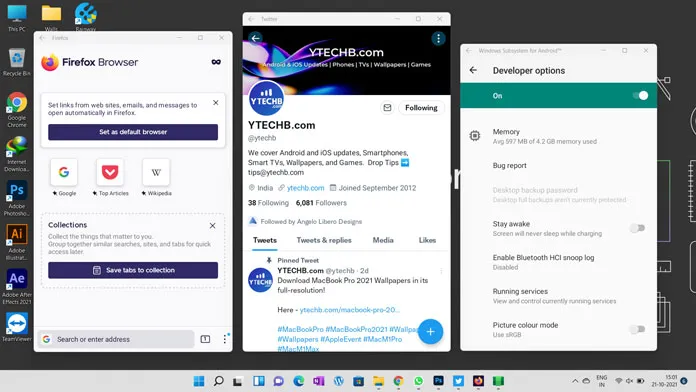Viewport: 696px width, 392px height.
Task: Open the Walls folder on desktop
Action: (51, 18)
